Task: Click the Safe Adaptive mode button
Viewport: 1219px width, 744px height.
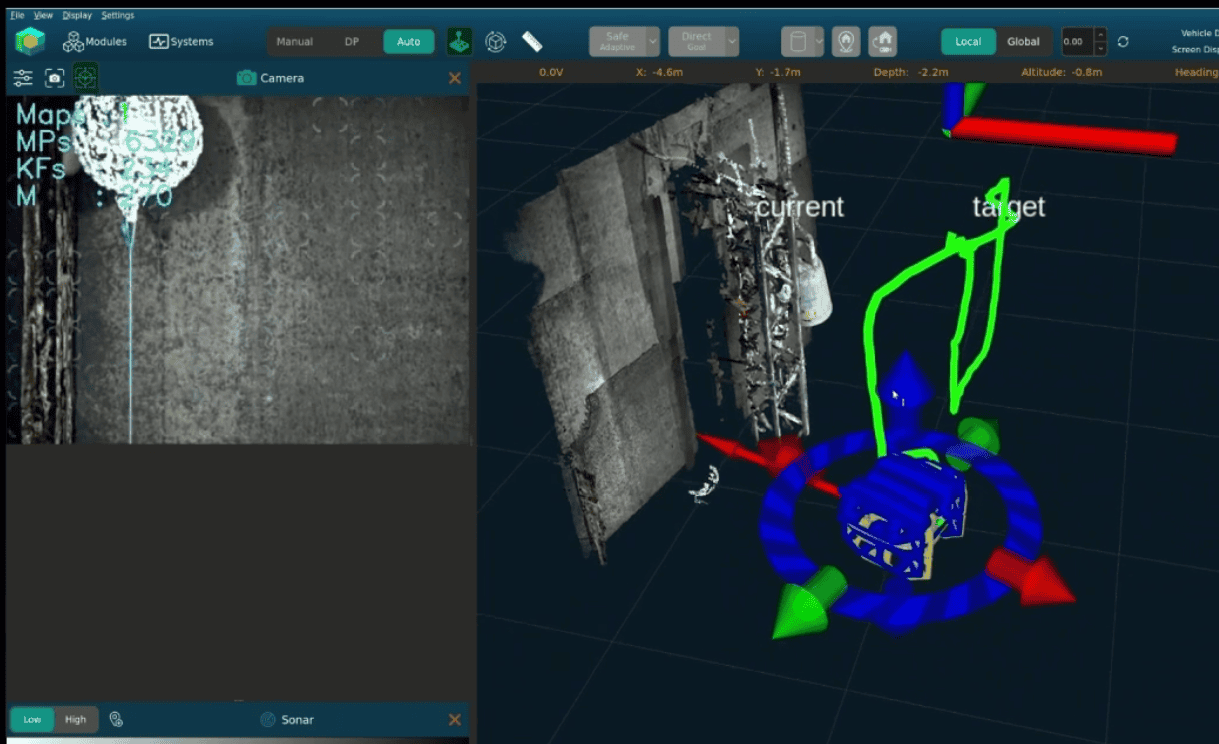Action: pyautogui.click(x=617, y=42)
